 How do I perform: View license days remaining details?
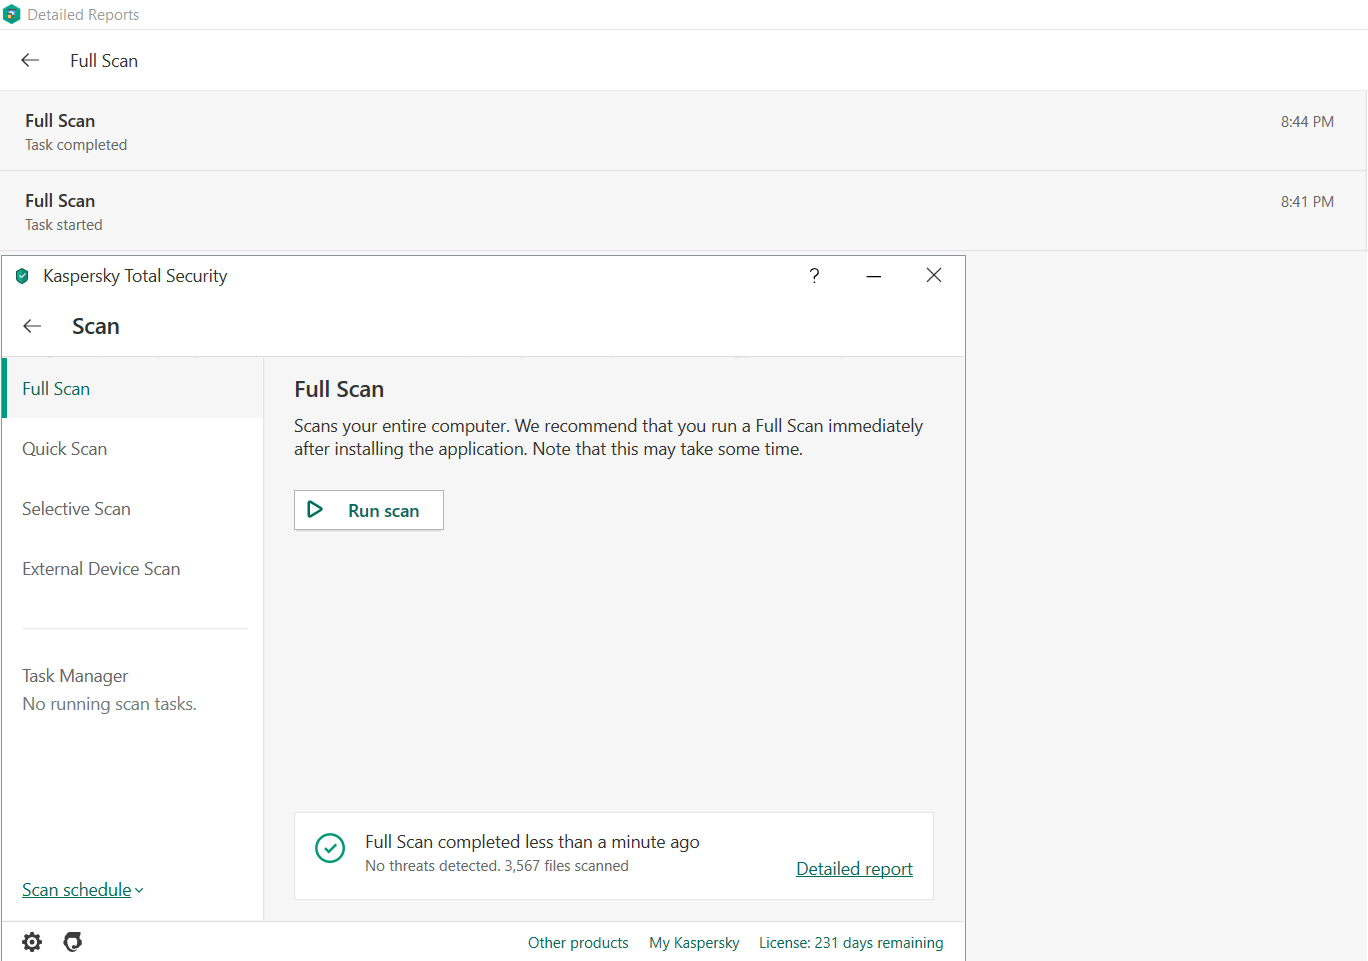(851, 943)
